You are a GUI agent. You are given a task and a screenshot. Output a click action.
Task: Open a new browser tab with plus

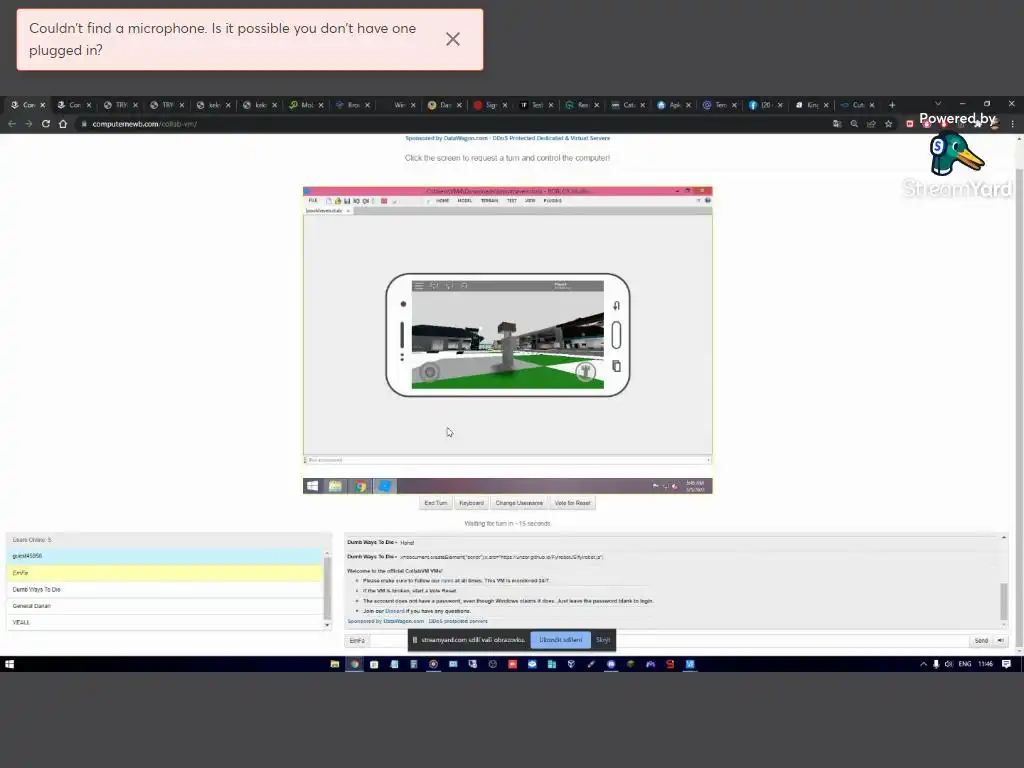[x=892, y=104]
